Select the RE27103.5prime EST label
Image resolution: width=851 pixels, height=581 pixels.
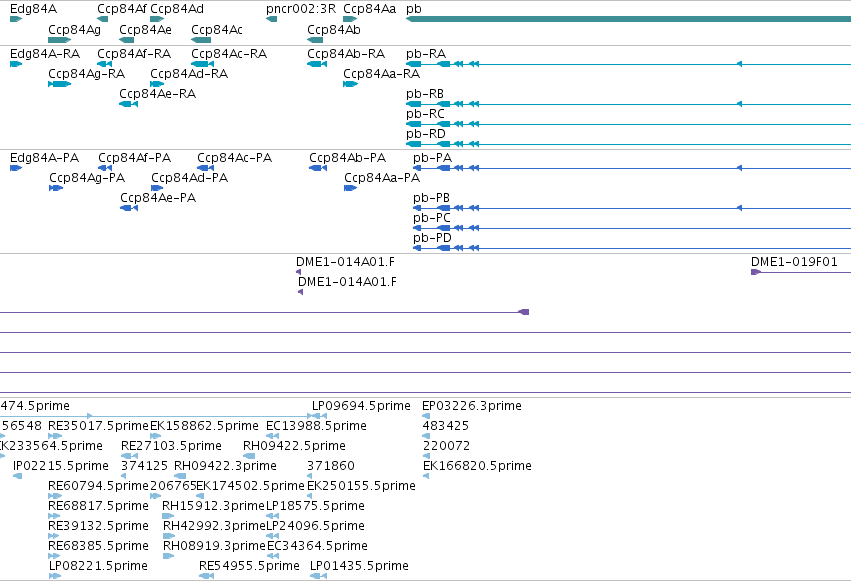click(172, 446)
